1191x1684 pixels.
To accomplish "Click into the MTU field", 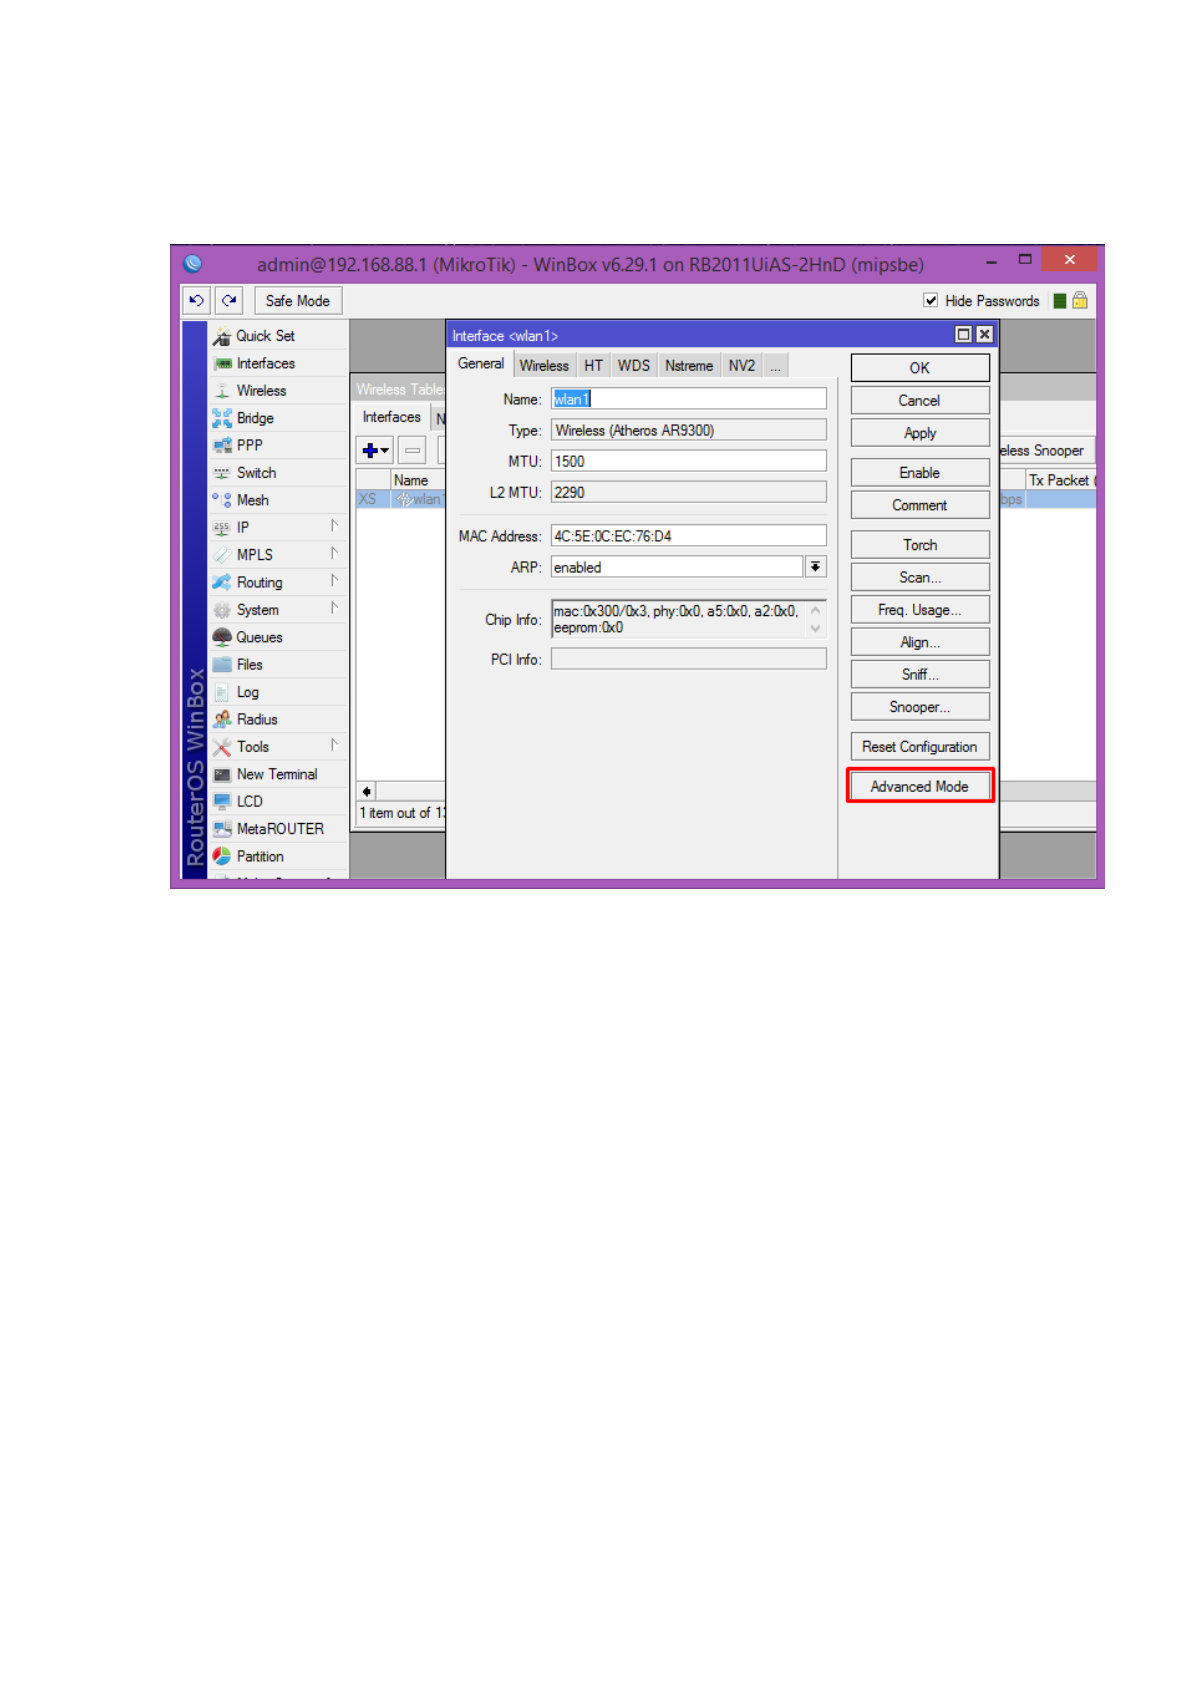I will (x=688, y=461).
